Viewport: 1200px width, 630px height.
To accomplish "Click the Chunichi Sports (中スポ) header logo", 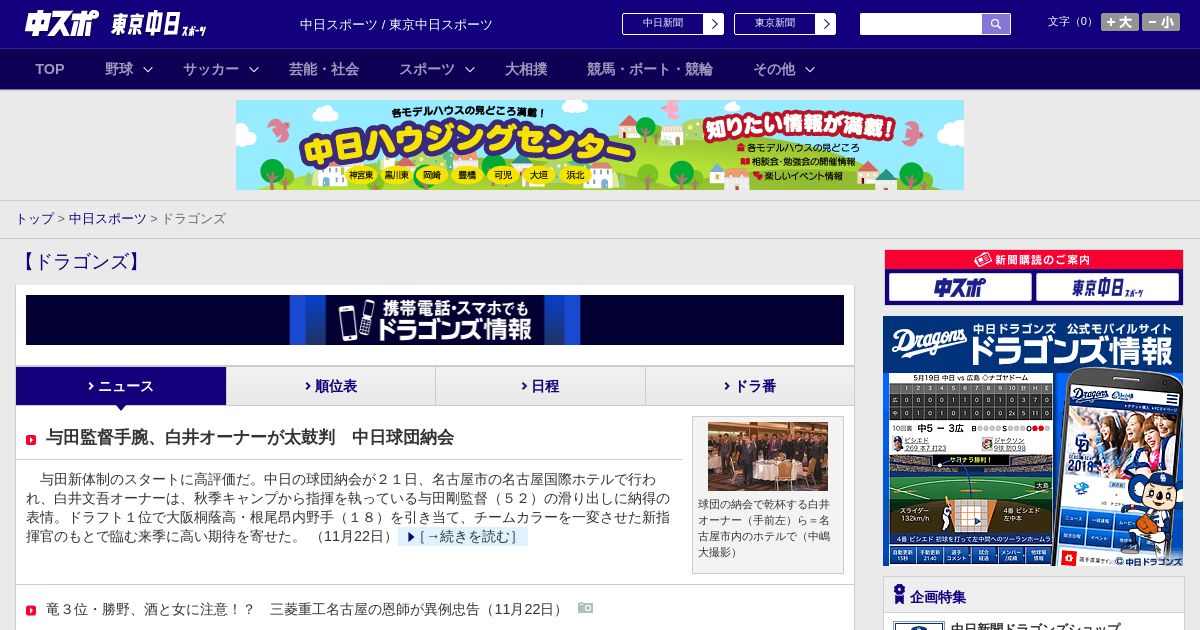I will tap(62, 23).
